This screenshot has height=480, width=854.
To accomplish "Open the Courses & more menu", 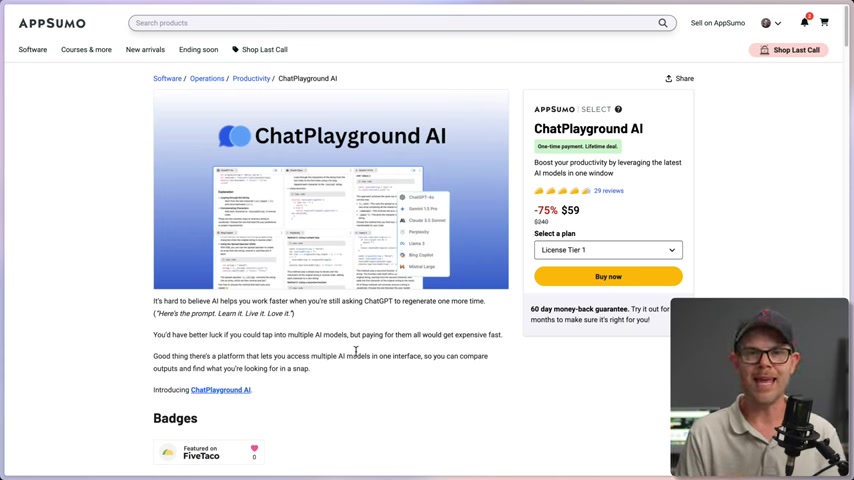I will 86,50.
